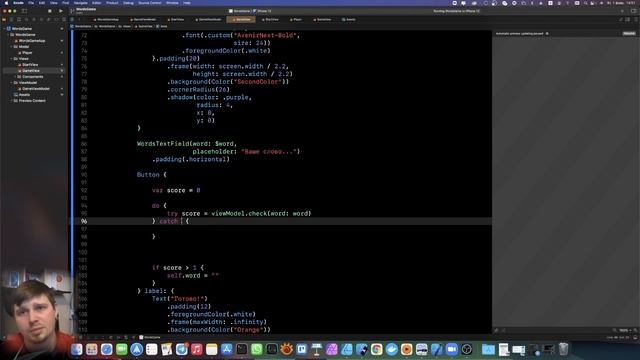This screenshot has width=640, height=360.
Task: Collapse the Views group
Action: coord(11,58)
